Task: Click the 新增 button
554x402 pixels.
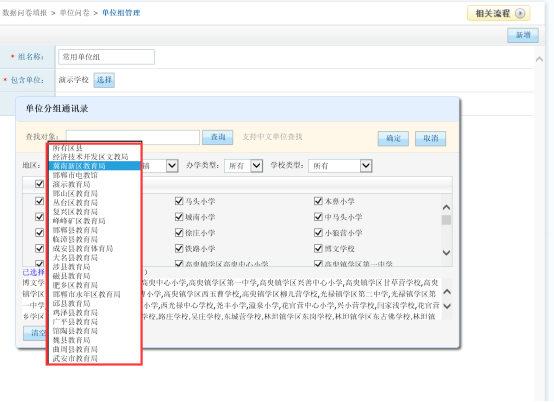Action: (523, 35)
